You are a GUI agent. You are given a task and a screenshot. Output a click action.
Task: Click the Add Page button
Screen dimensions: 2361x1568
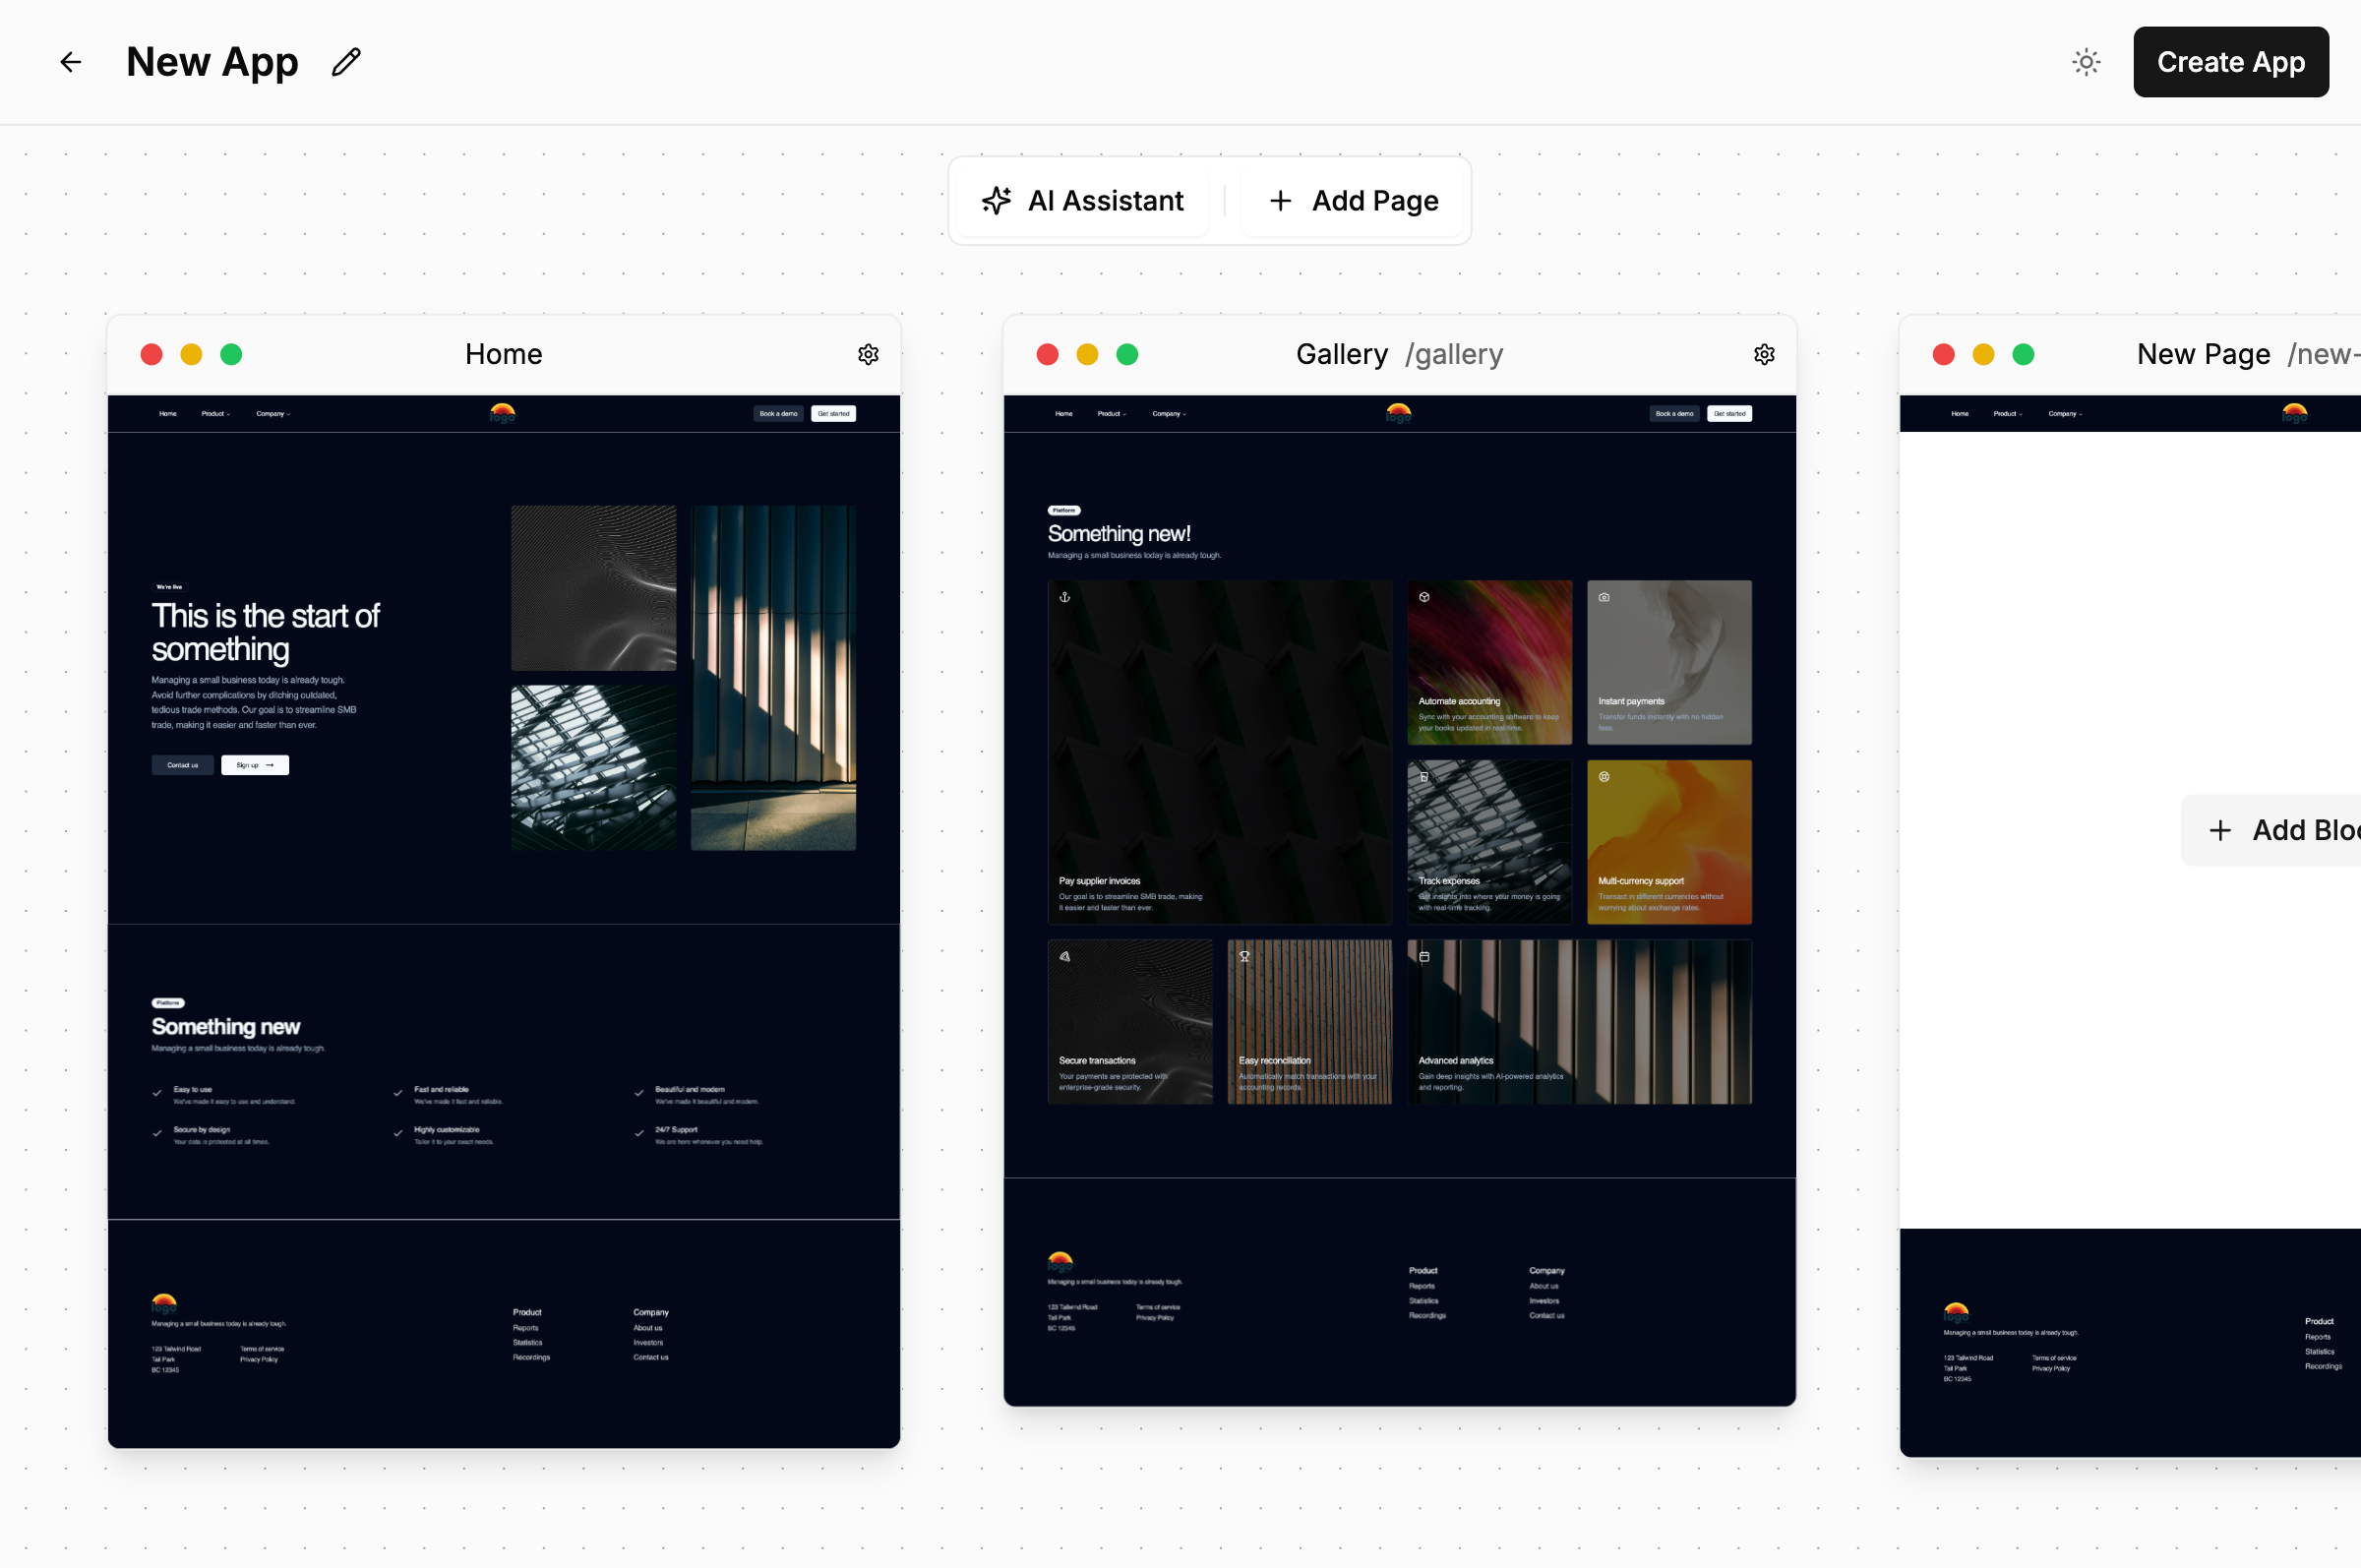[x=1354, y=201]
